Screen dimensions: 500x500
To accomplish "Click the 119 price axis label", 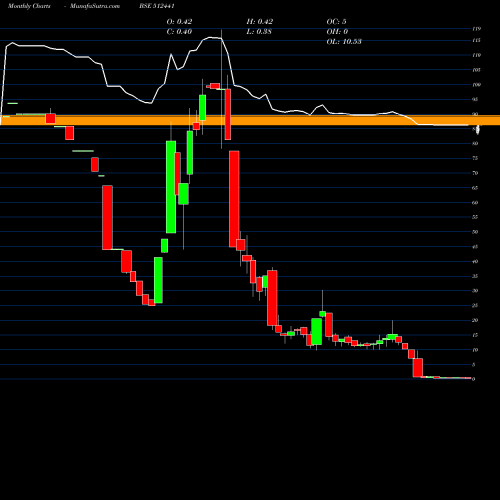I will tap(477, 29).
